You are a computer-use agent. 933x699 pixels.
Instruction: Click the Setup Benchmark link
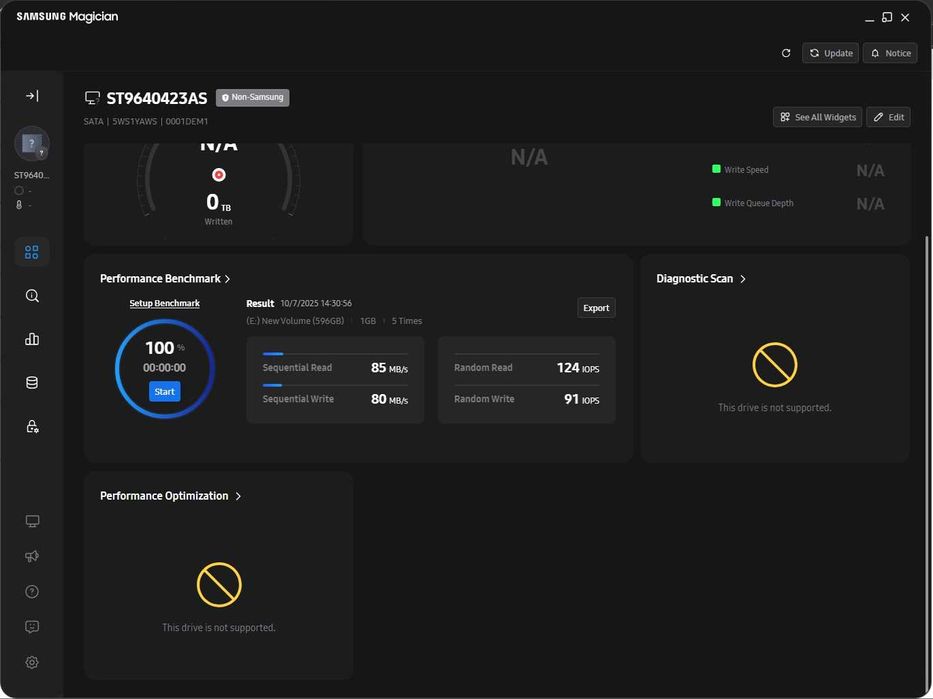[165, 303]
